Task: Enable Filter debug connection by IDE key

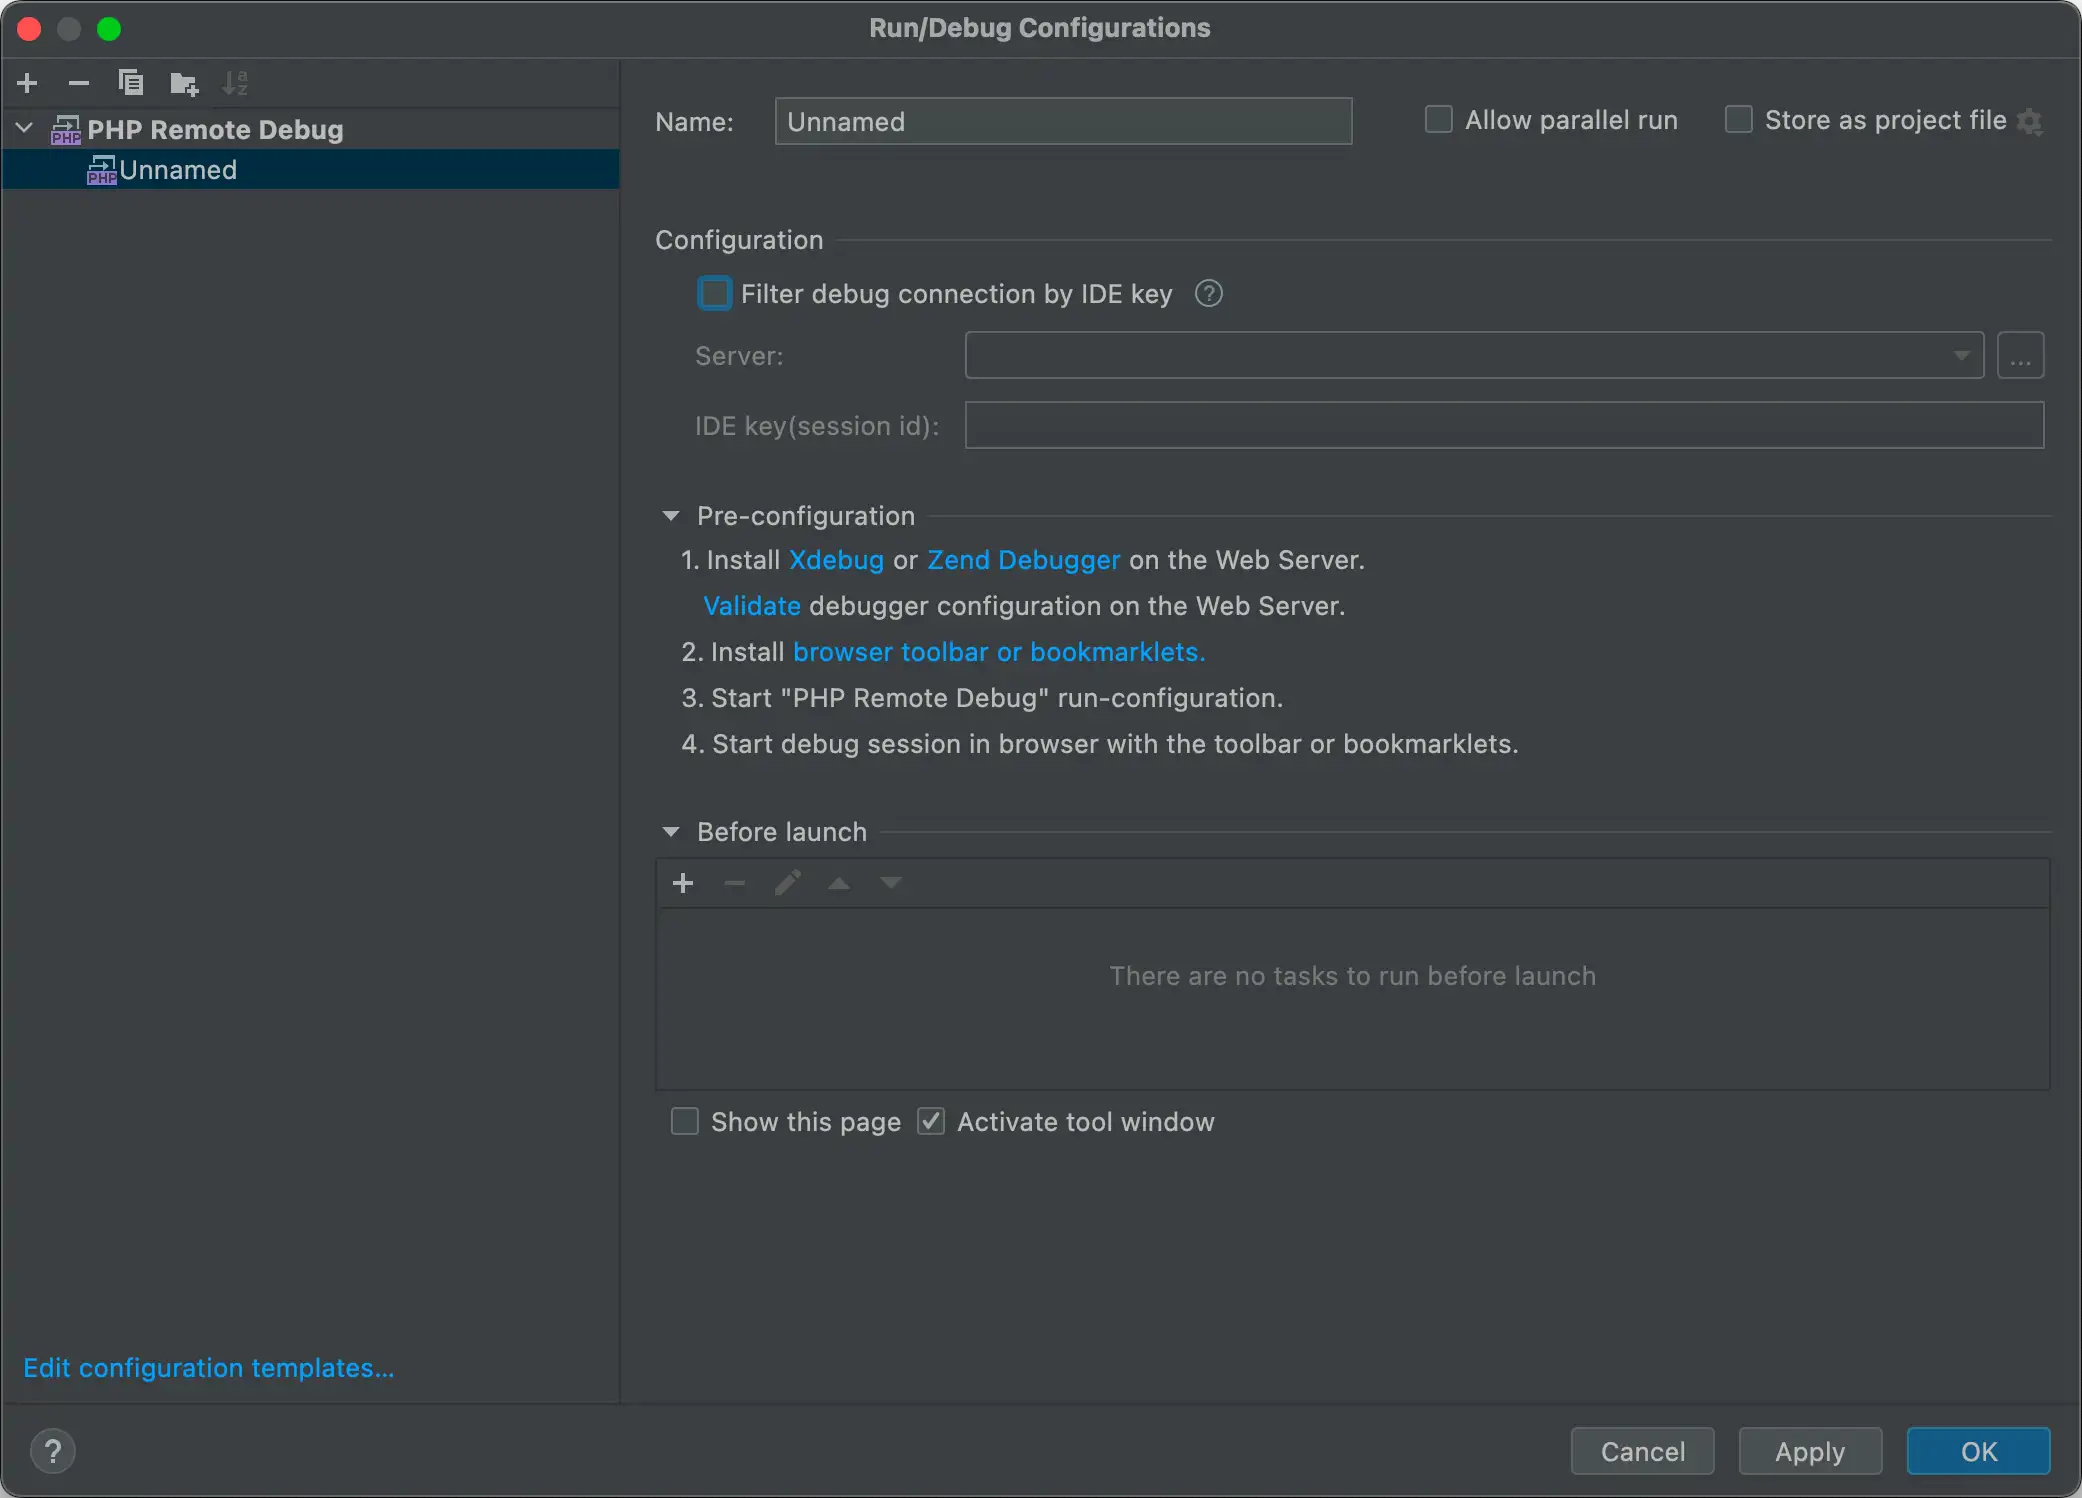Action: click(x=714, y=293)
